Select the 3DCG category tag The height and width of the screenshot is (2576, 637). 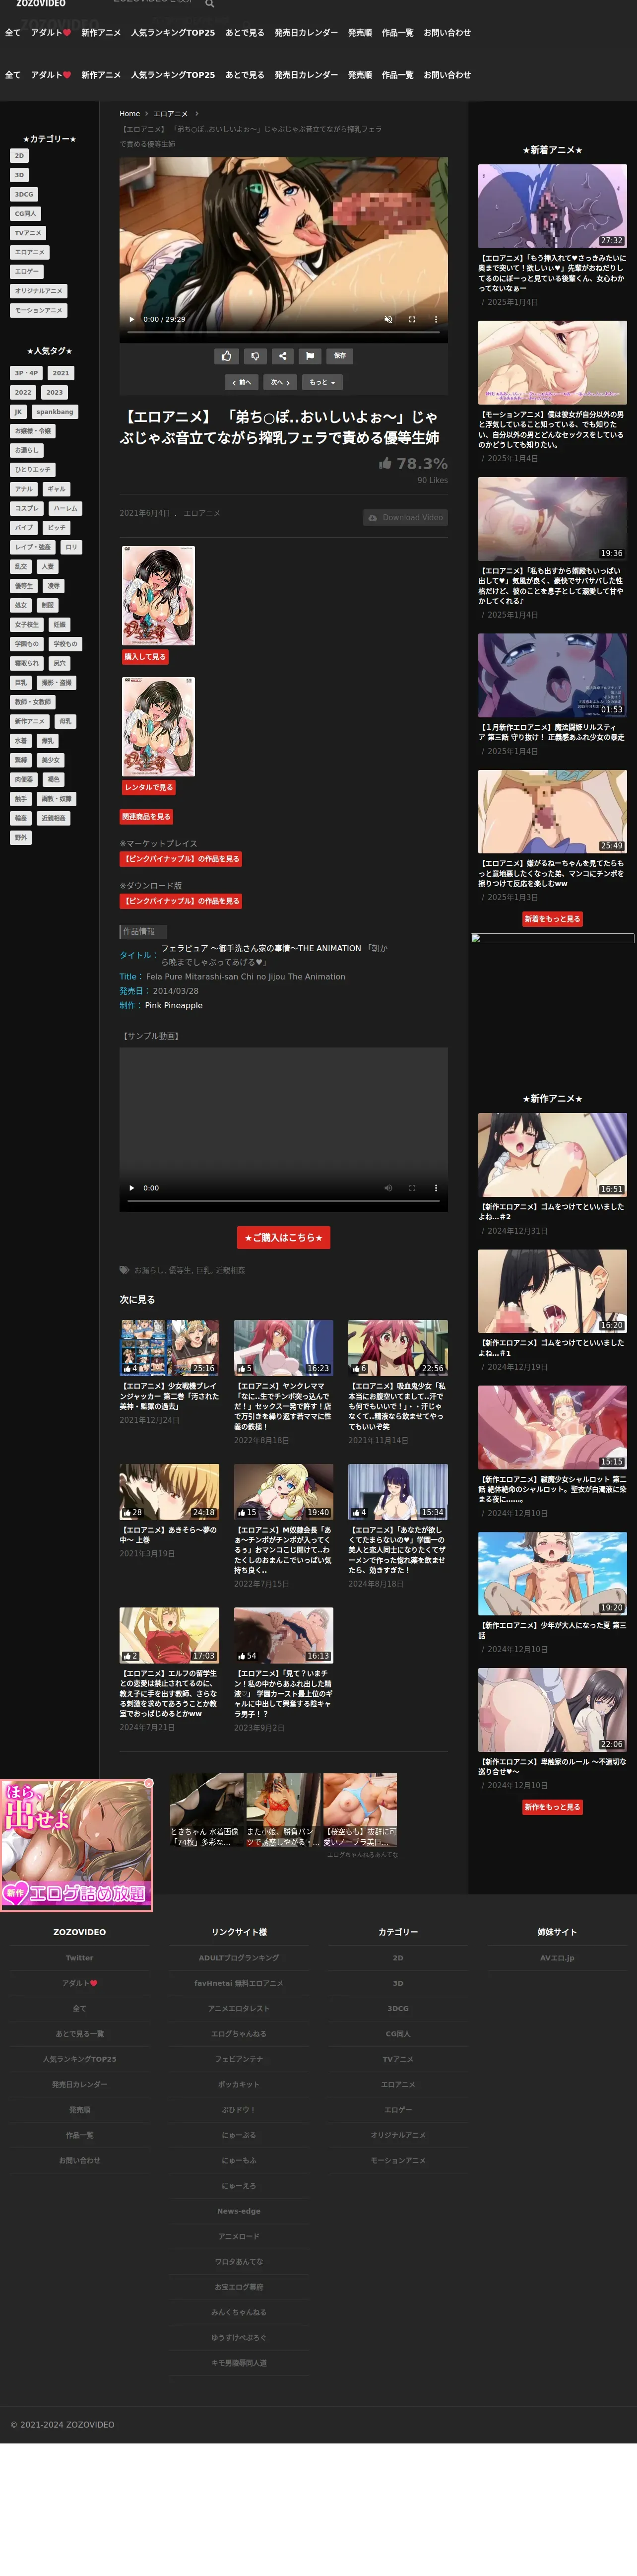tap(24, 194)
